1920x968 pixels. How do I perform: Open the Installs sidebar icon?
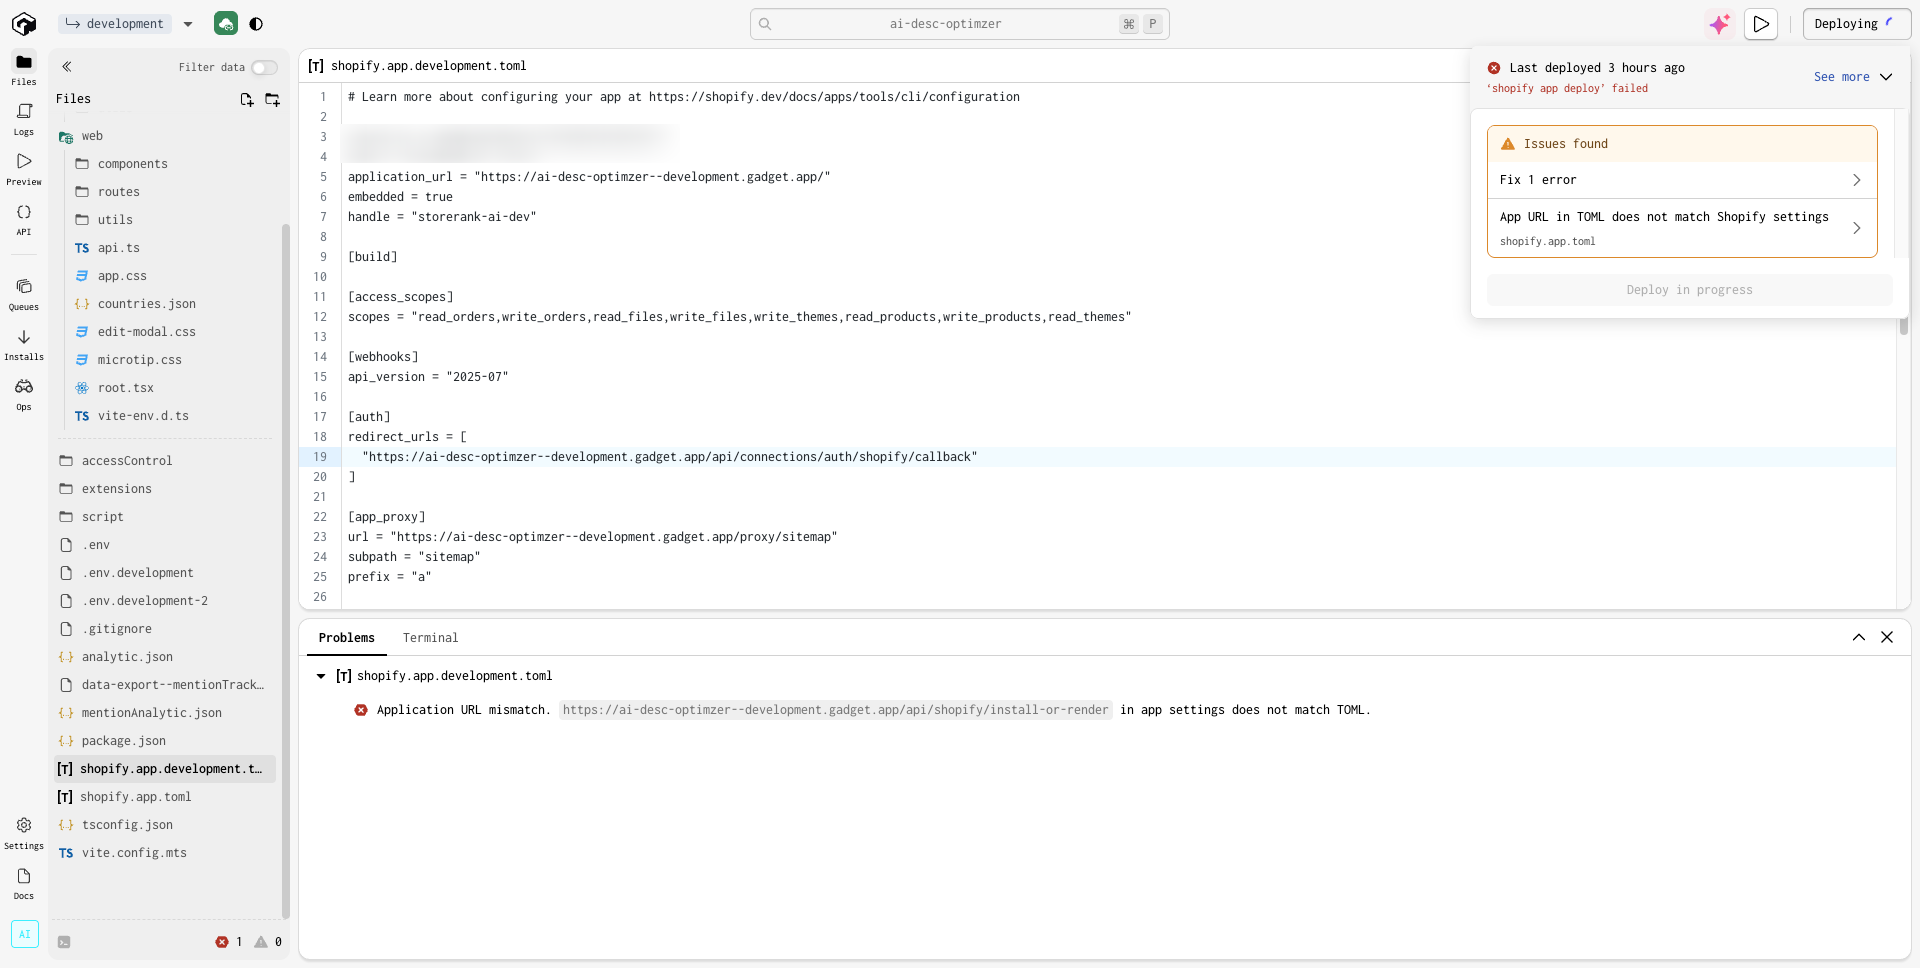coord(24,343)
